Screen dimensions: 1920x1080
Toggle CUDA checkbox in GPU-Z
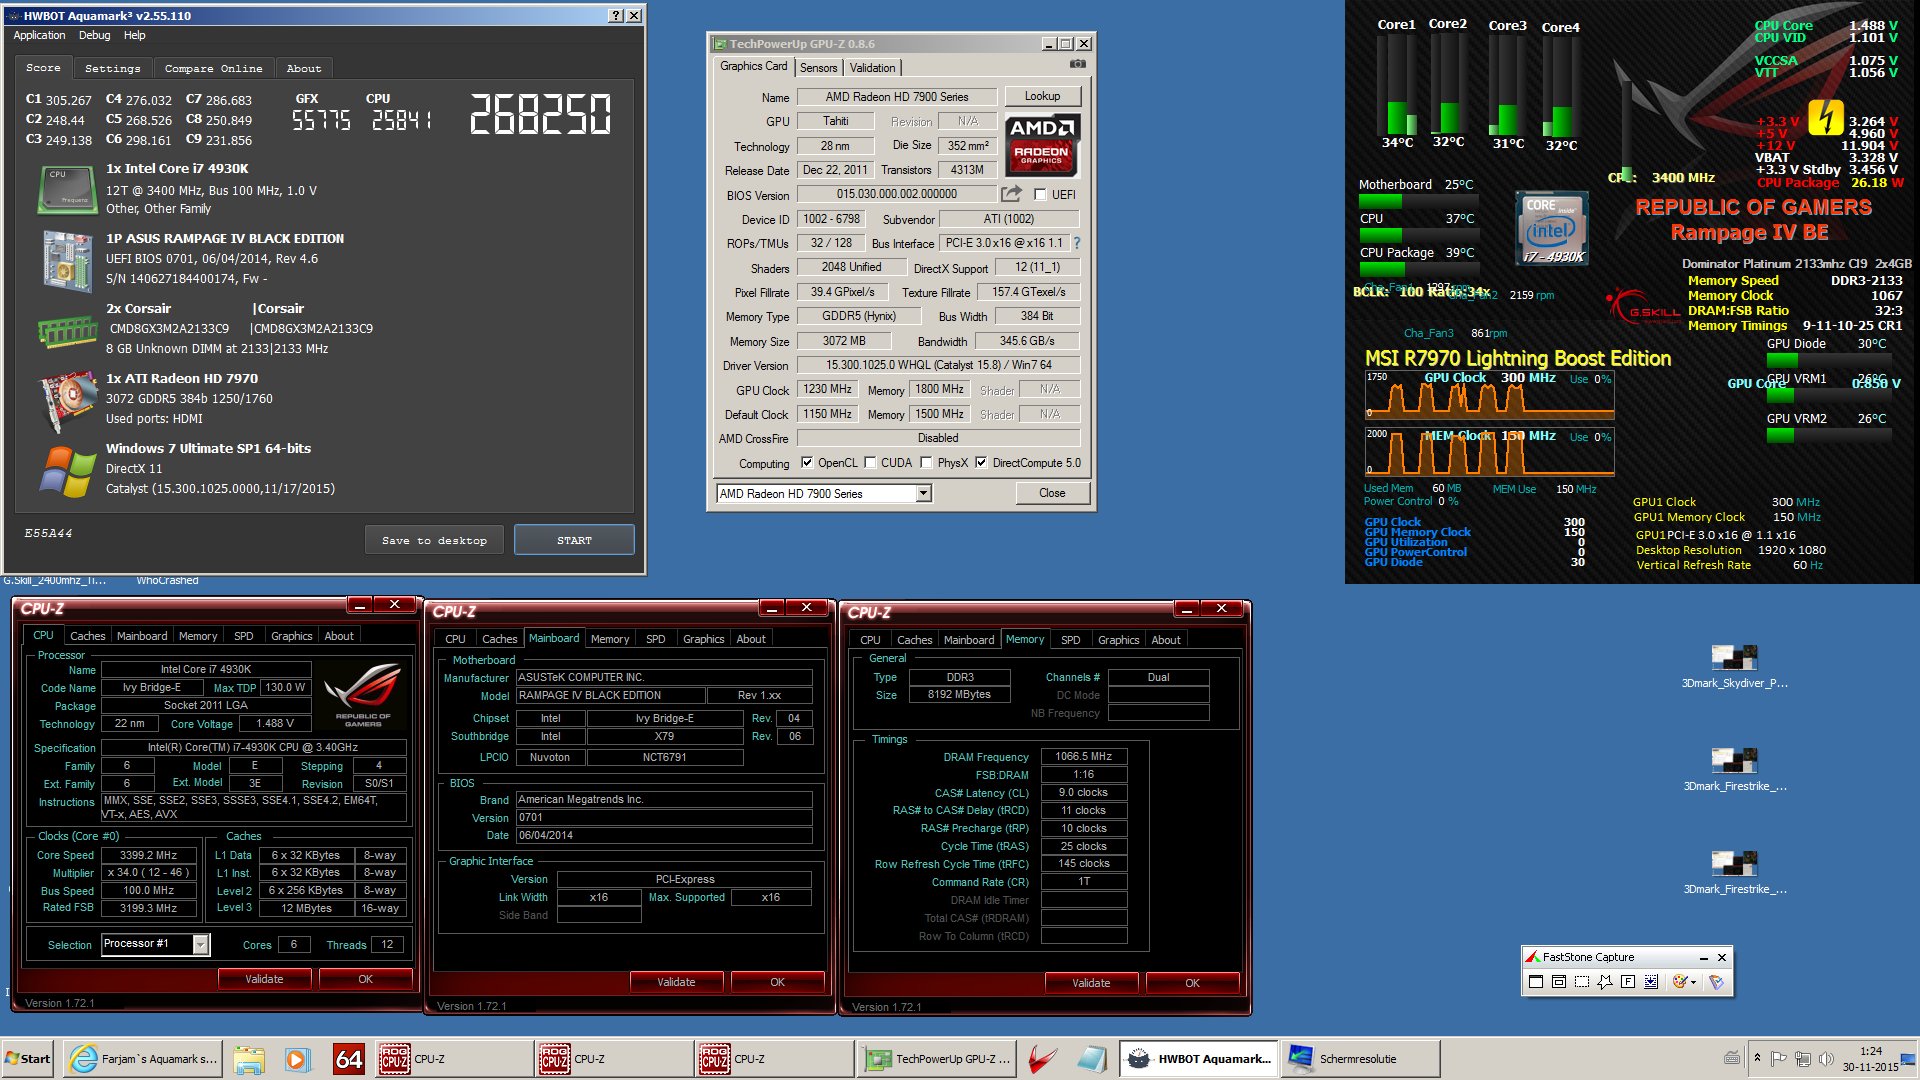[870, 463]
